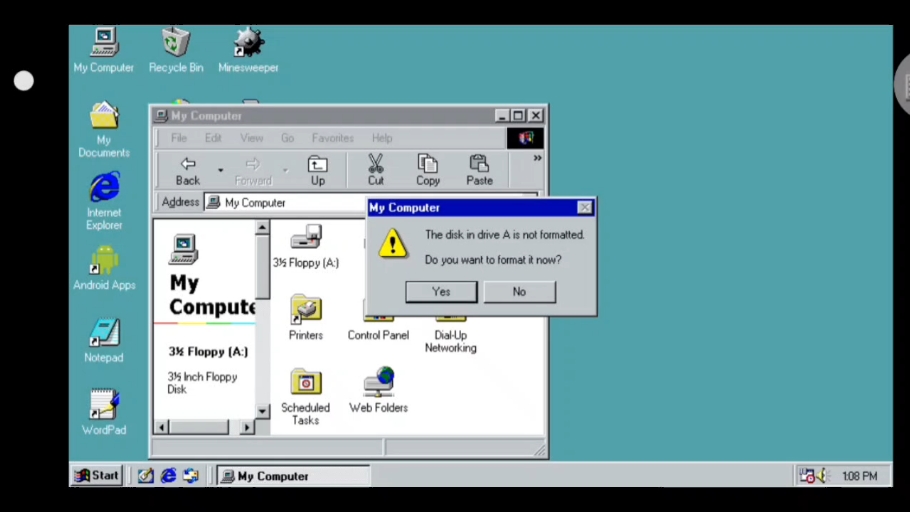Click the Paste toolbar icon

(x=479, y=171)
